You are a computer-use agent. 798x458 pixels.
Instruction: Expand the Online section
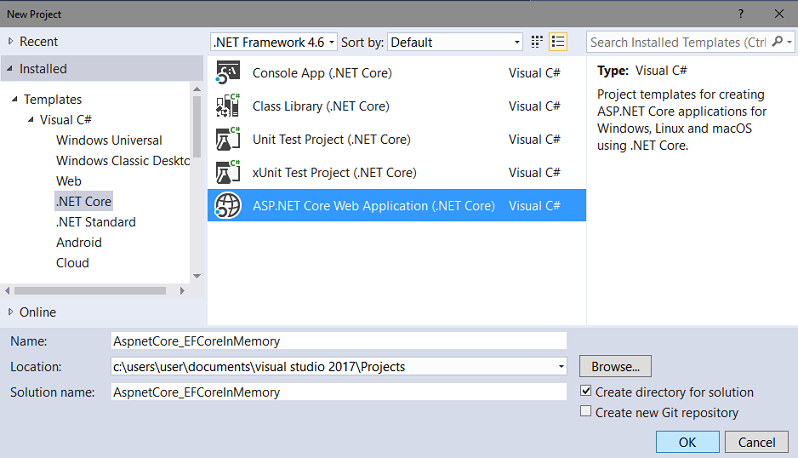(x=11, y=312)
